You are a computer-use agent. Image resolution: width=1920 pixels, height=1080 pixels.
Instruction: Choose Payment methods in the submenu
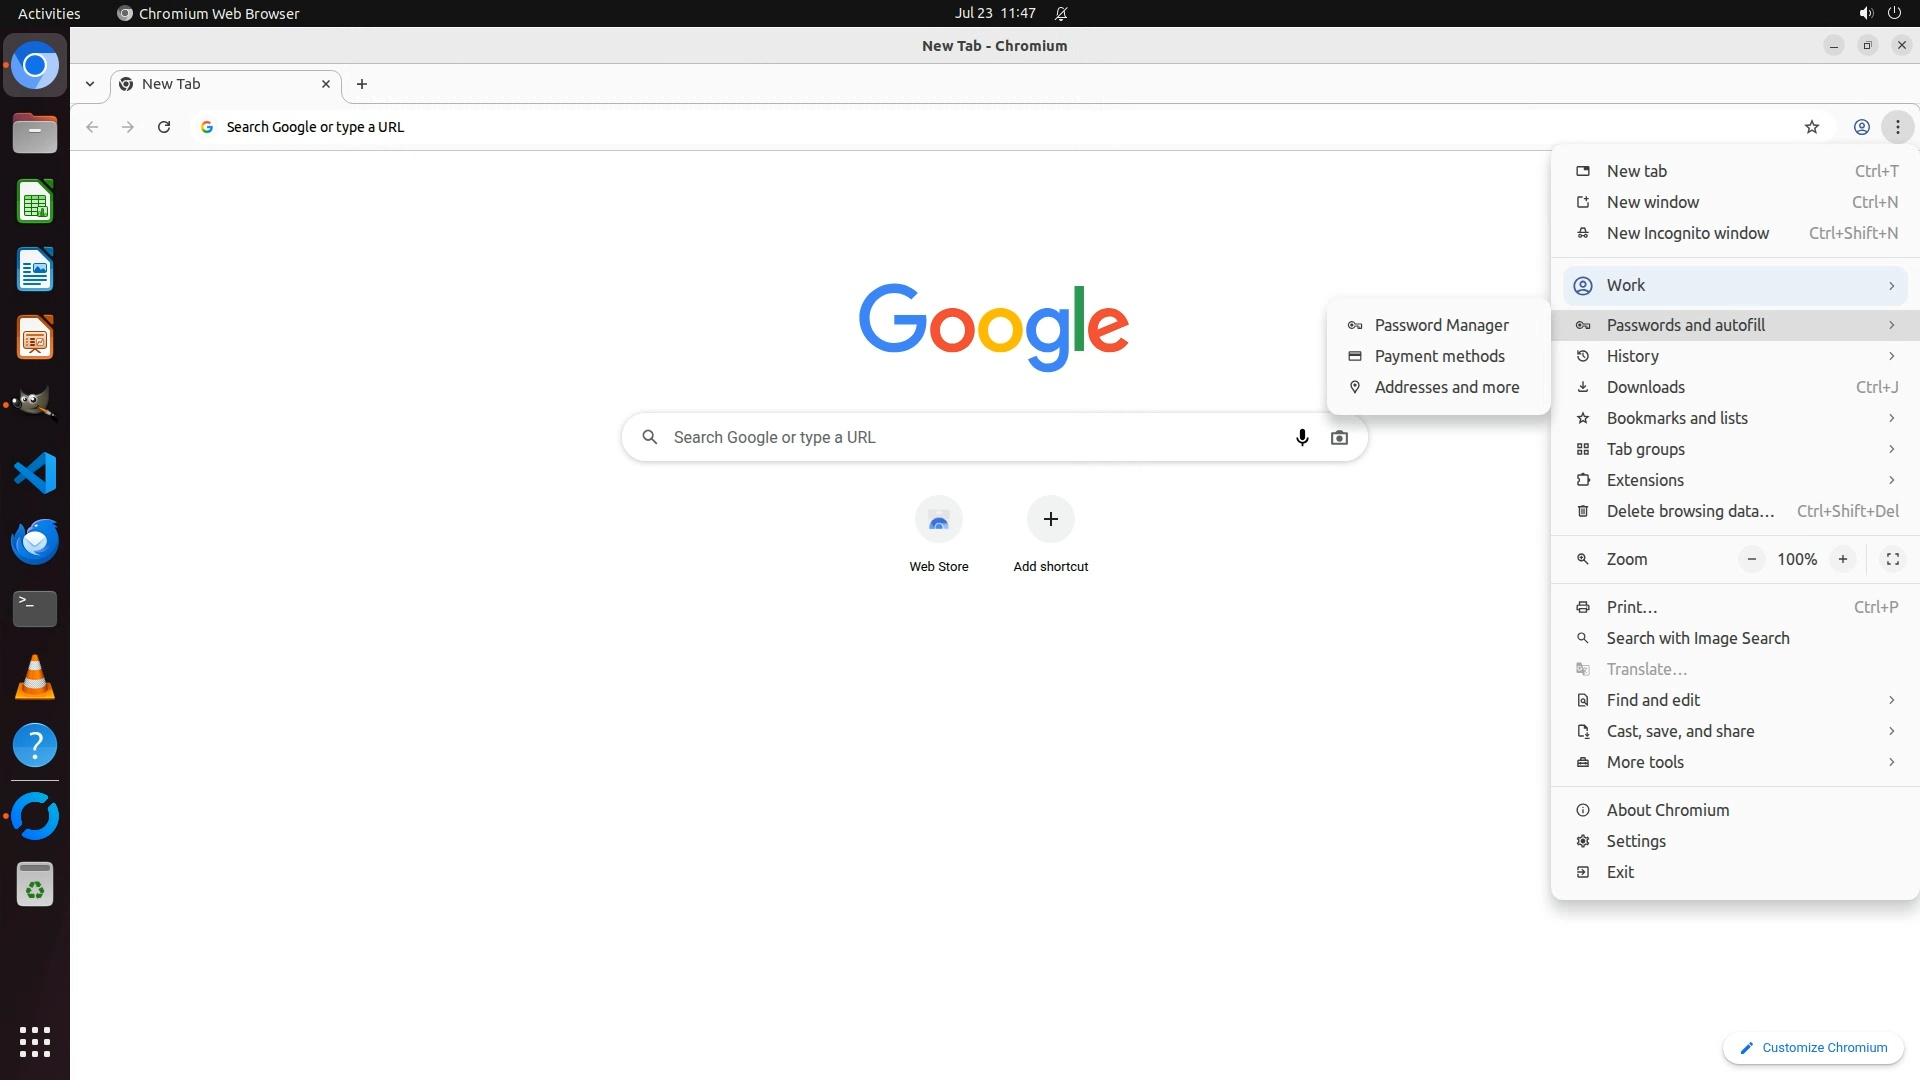click(1439, 356)
